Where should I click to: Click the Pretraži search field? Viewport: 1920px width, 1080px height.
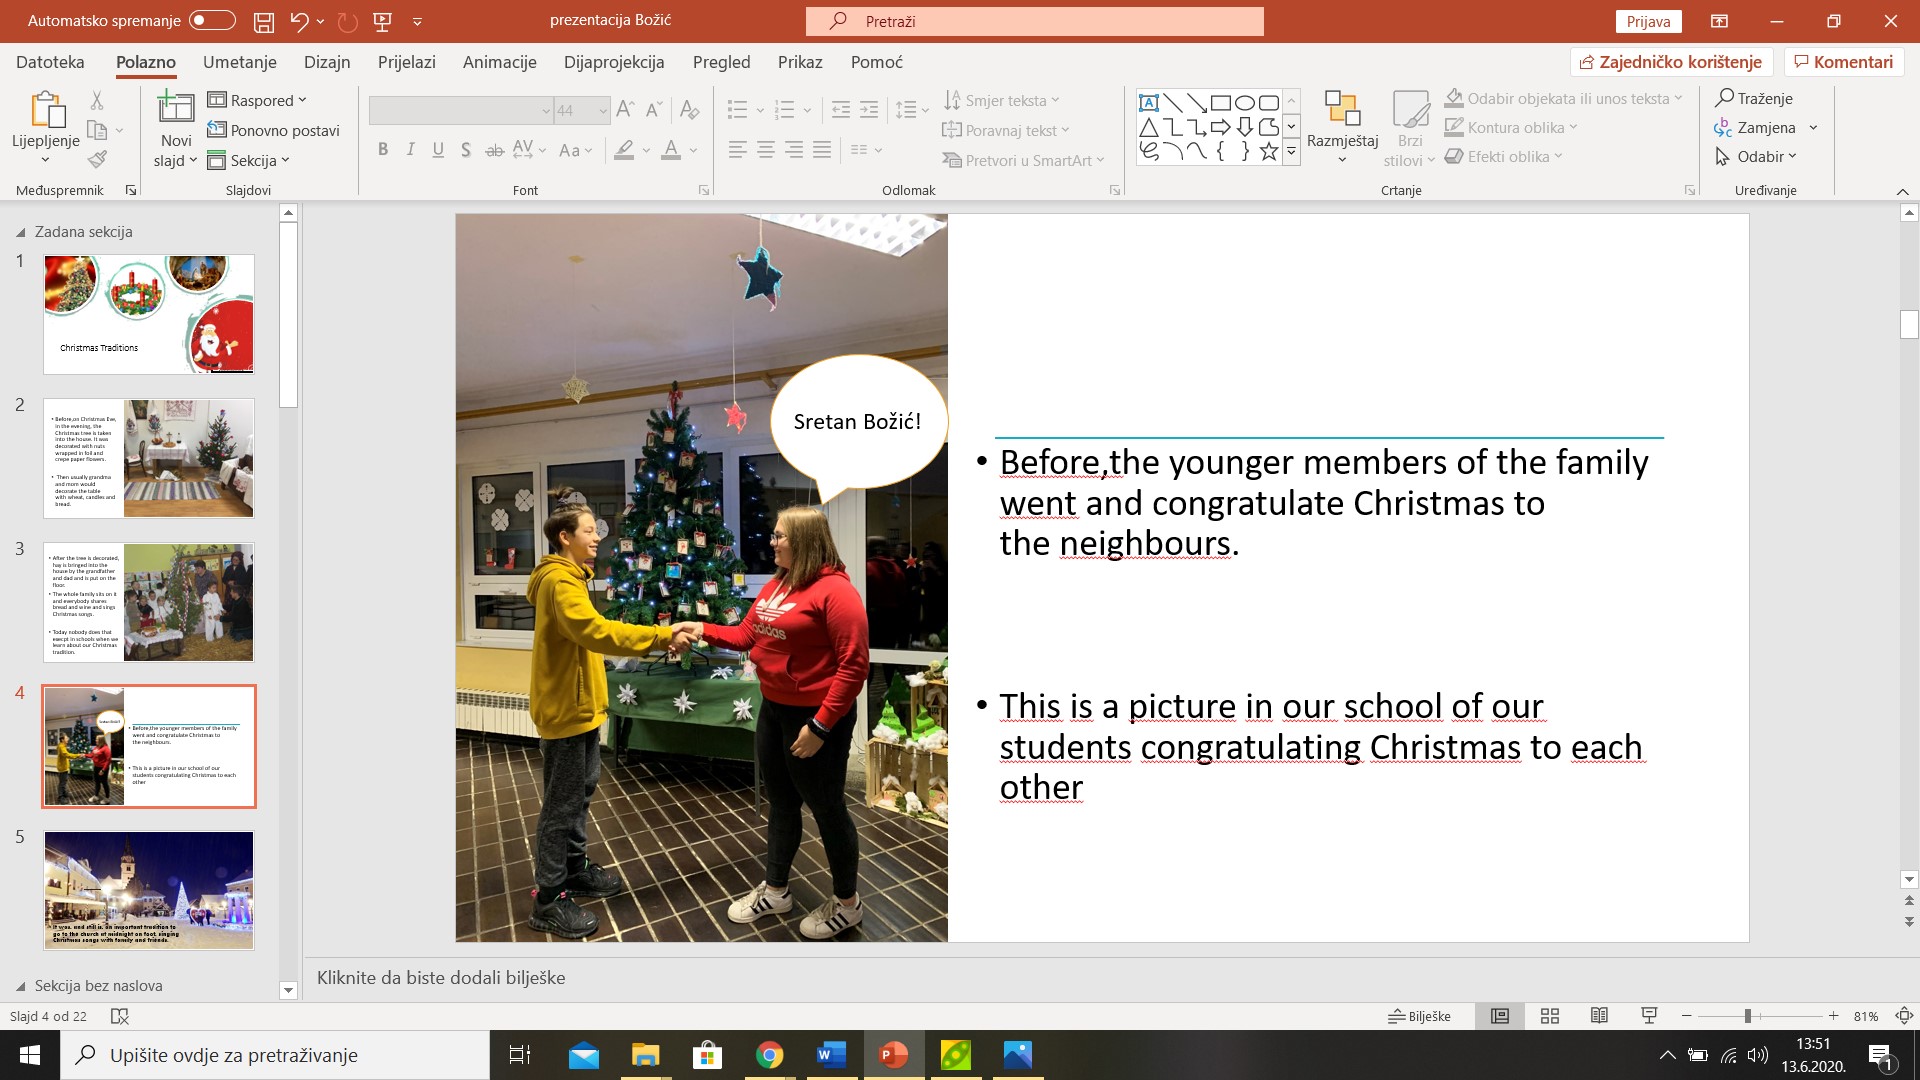[1035, 21]
